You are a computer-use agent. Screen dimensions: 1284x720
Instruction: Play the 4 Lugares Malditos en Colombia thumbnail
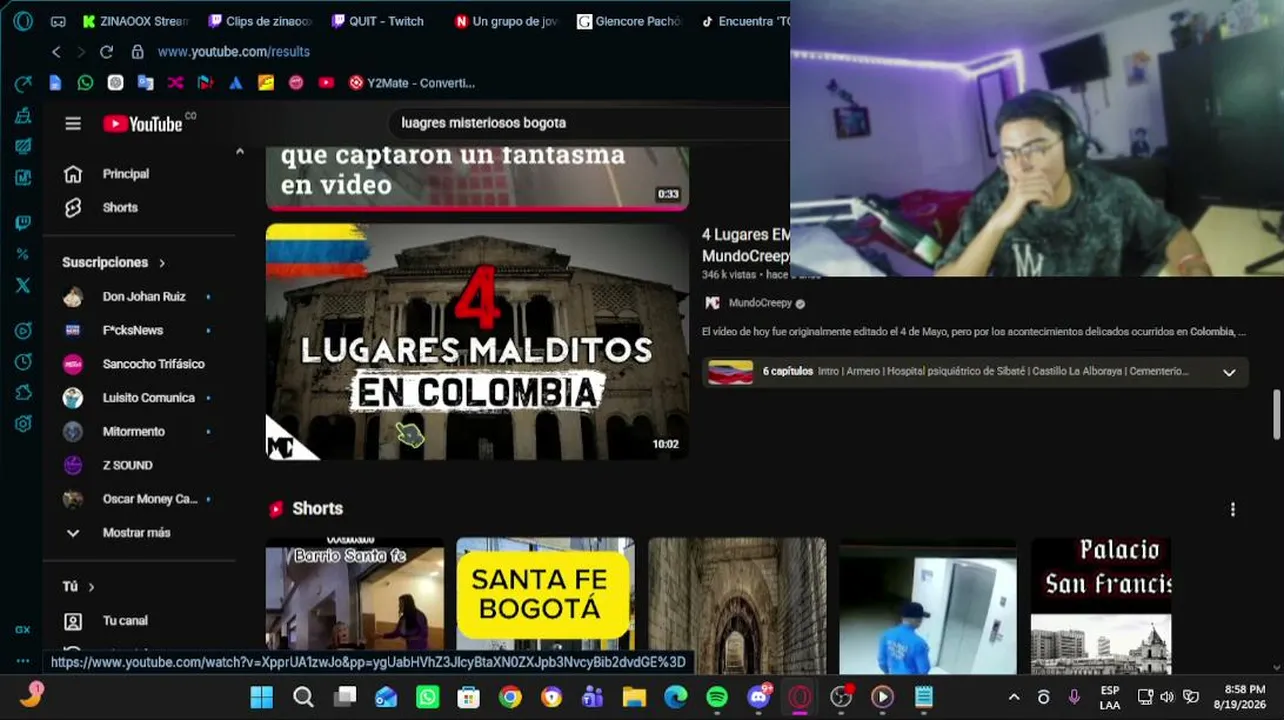[477, 341]
